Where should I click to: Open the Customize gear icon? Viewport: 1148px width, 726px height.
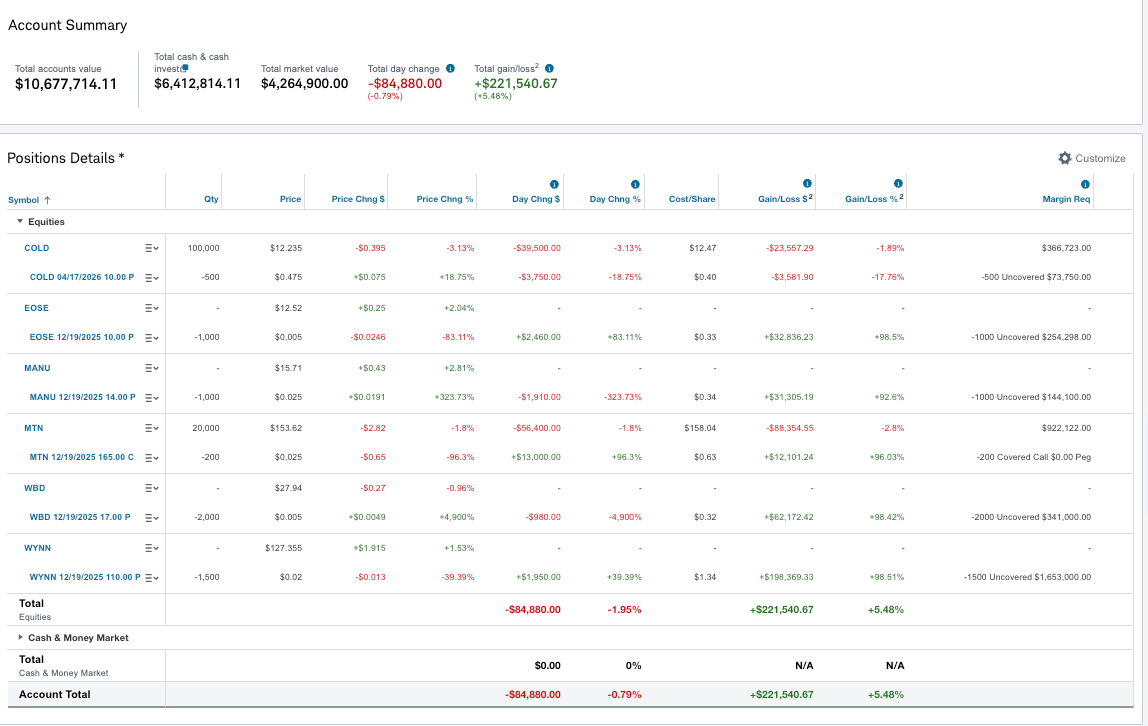1065,158
